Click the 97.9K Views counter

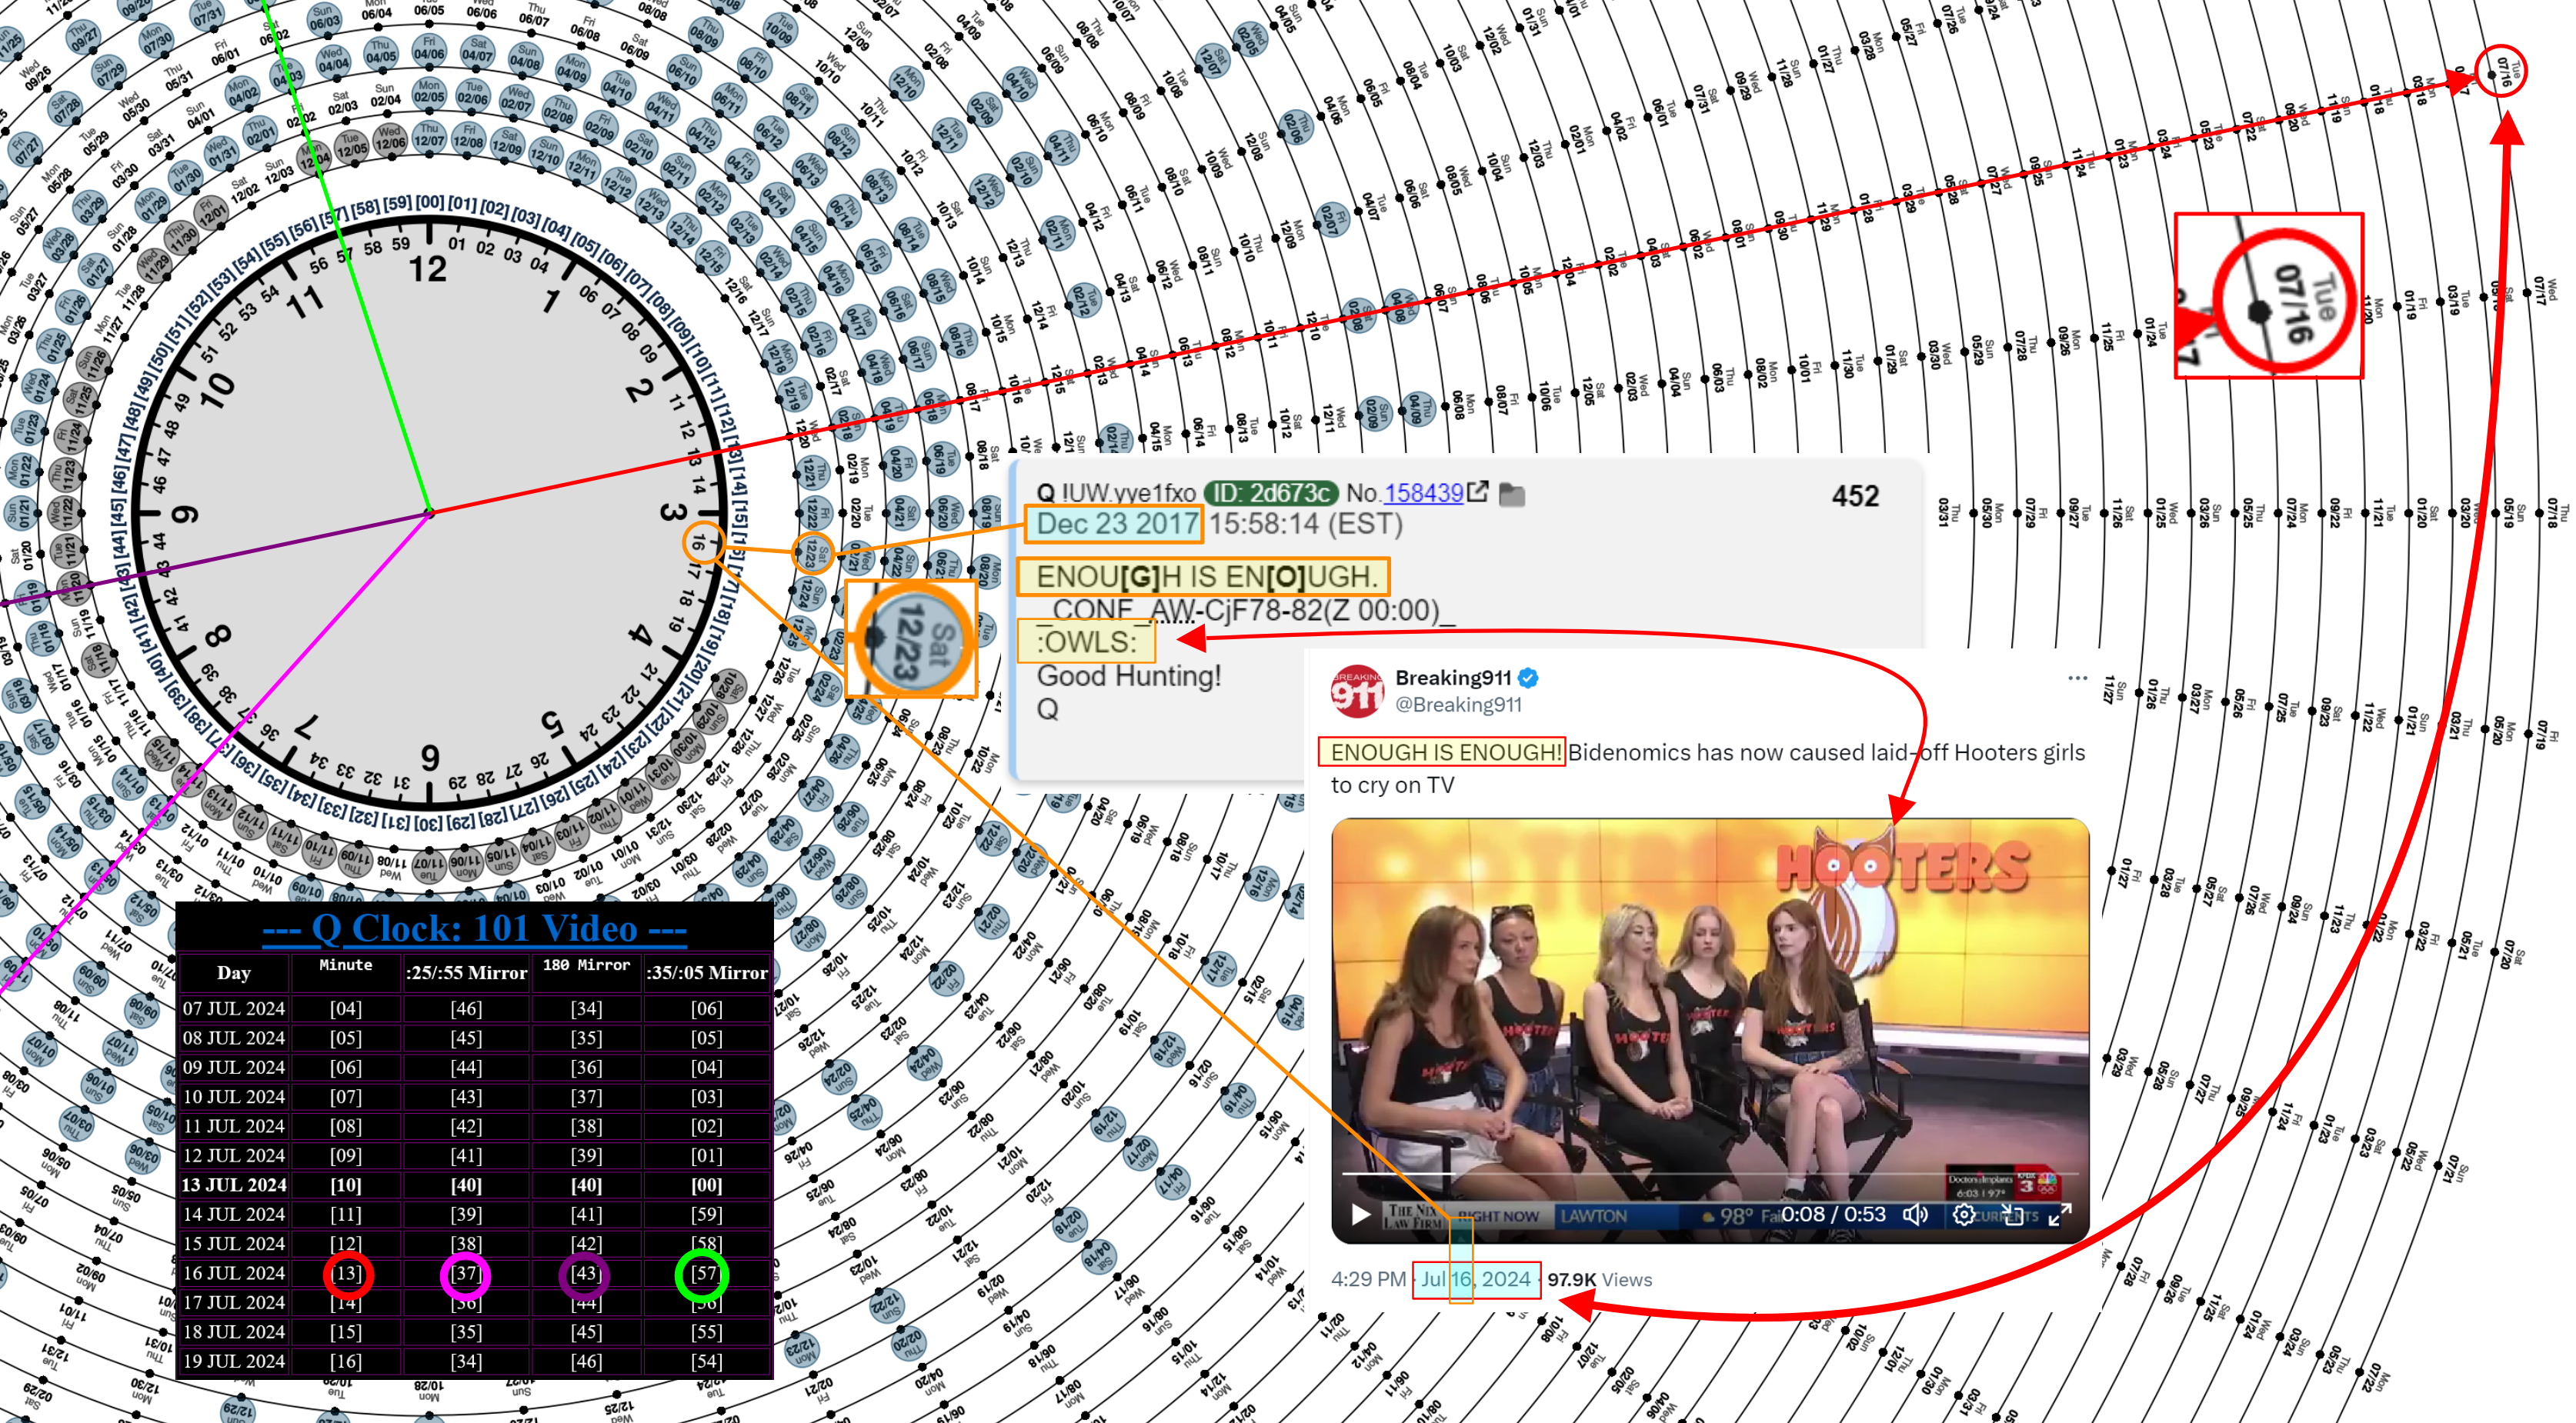pyautogui.click(x=1599, y=1279)
